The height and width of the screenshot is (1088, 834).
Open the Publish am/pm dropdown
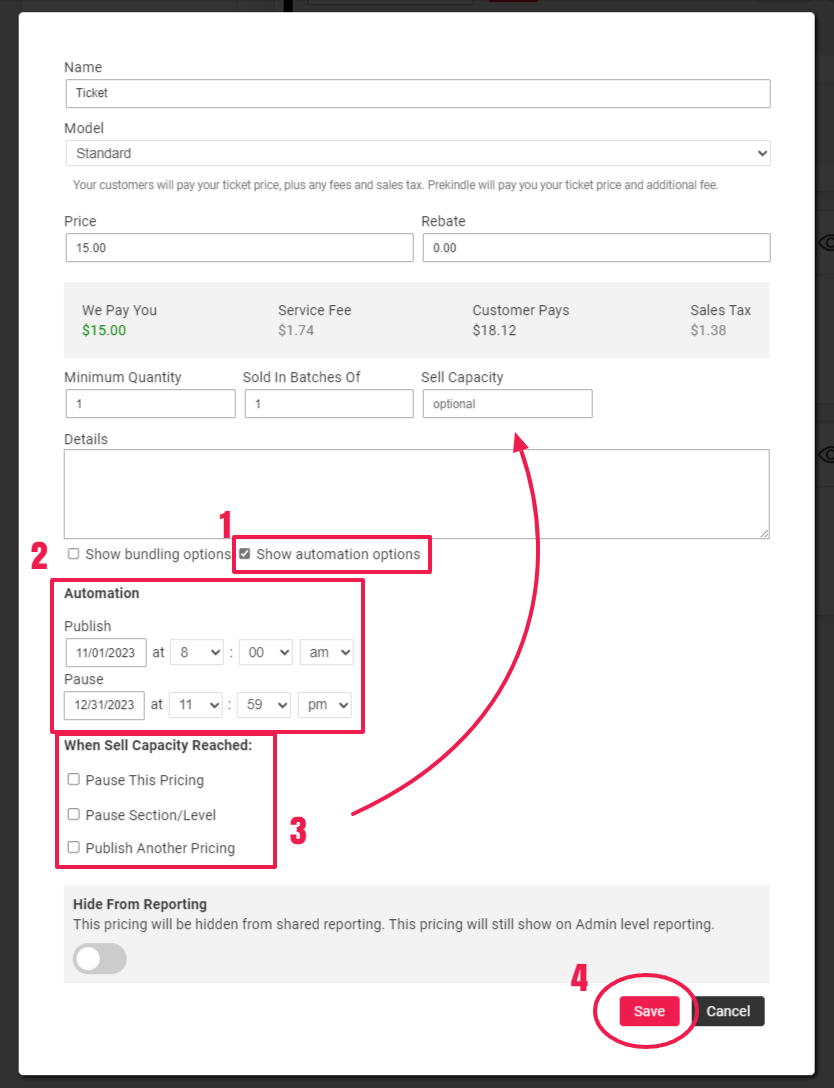pos(326,652)
